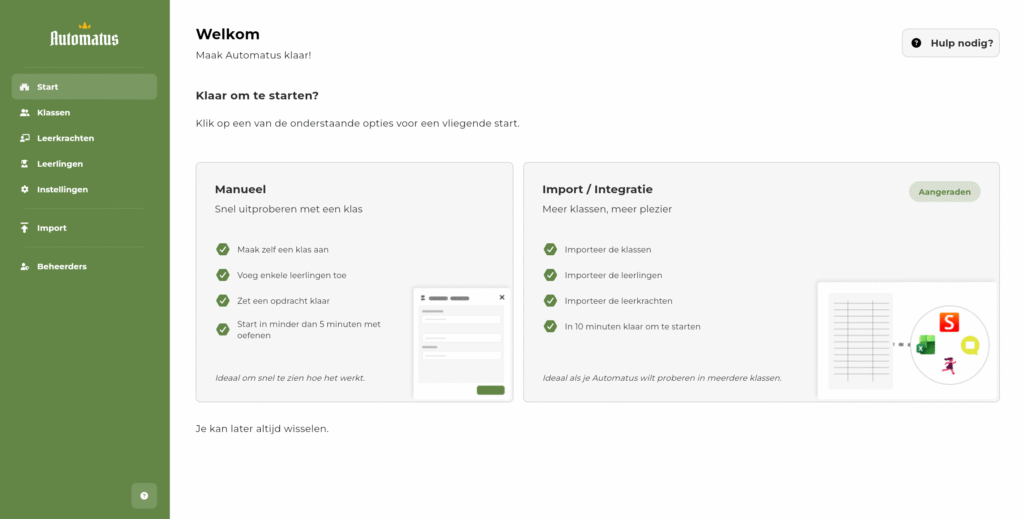Select the Import / Integratie card title
Viewport: 1024px width, 519px height.
pos(597,189)
